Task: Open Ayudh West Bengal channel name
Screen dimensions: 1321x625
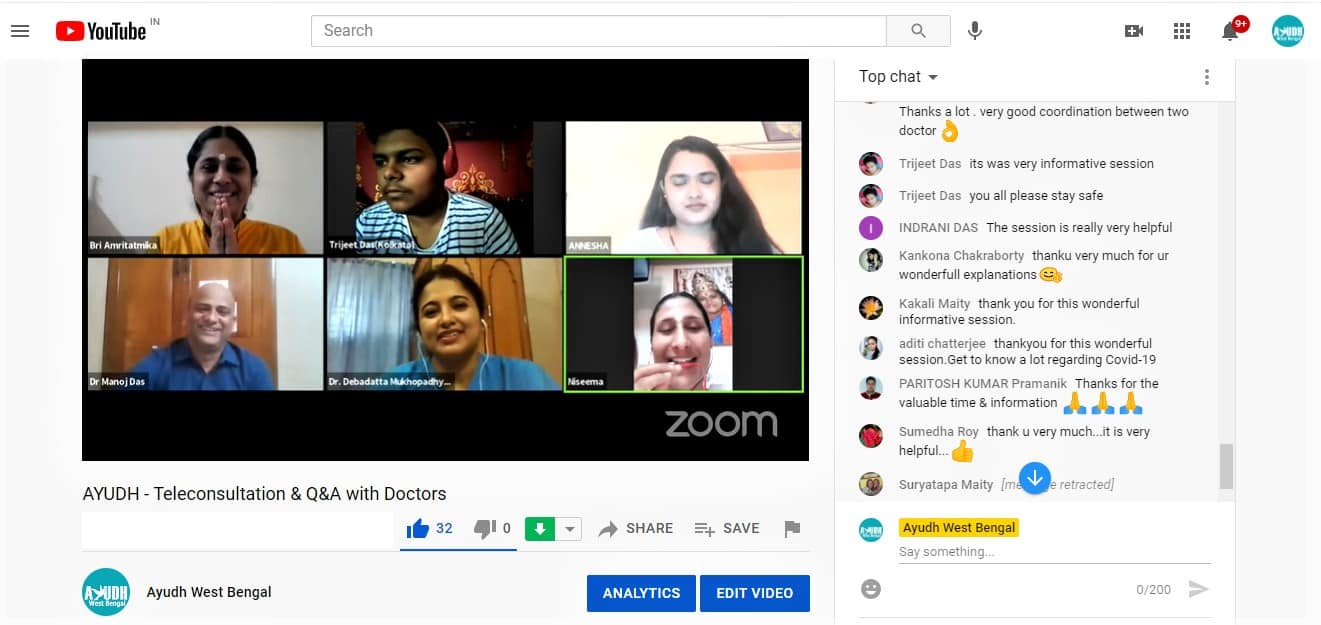Action: pos(209,592)
